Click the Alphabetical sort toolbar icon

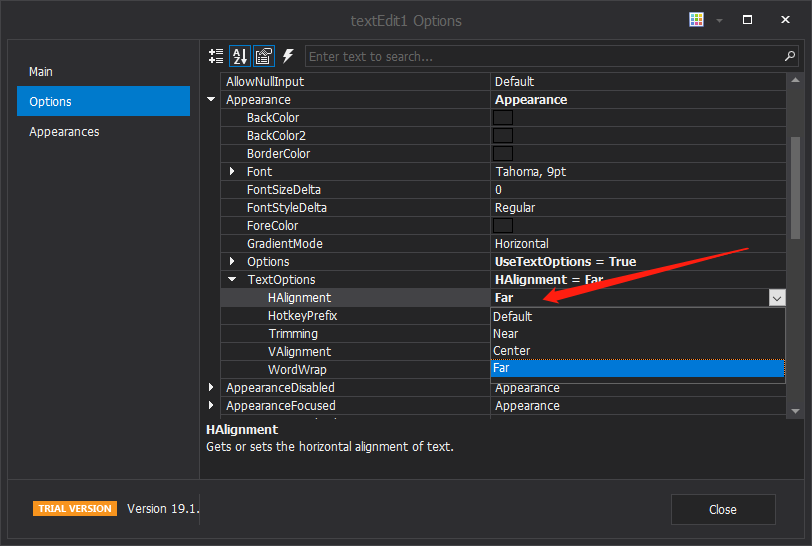point(240,56)
